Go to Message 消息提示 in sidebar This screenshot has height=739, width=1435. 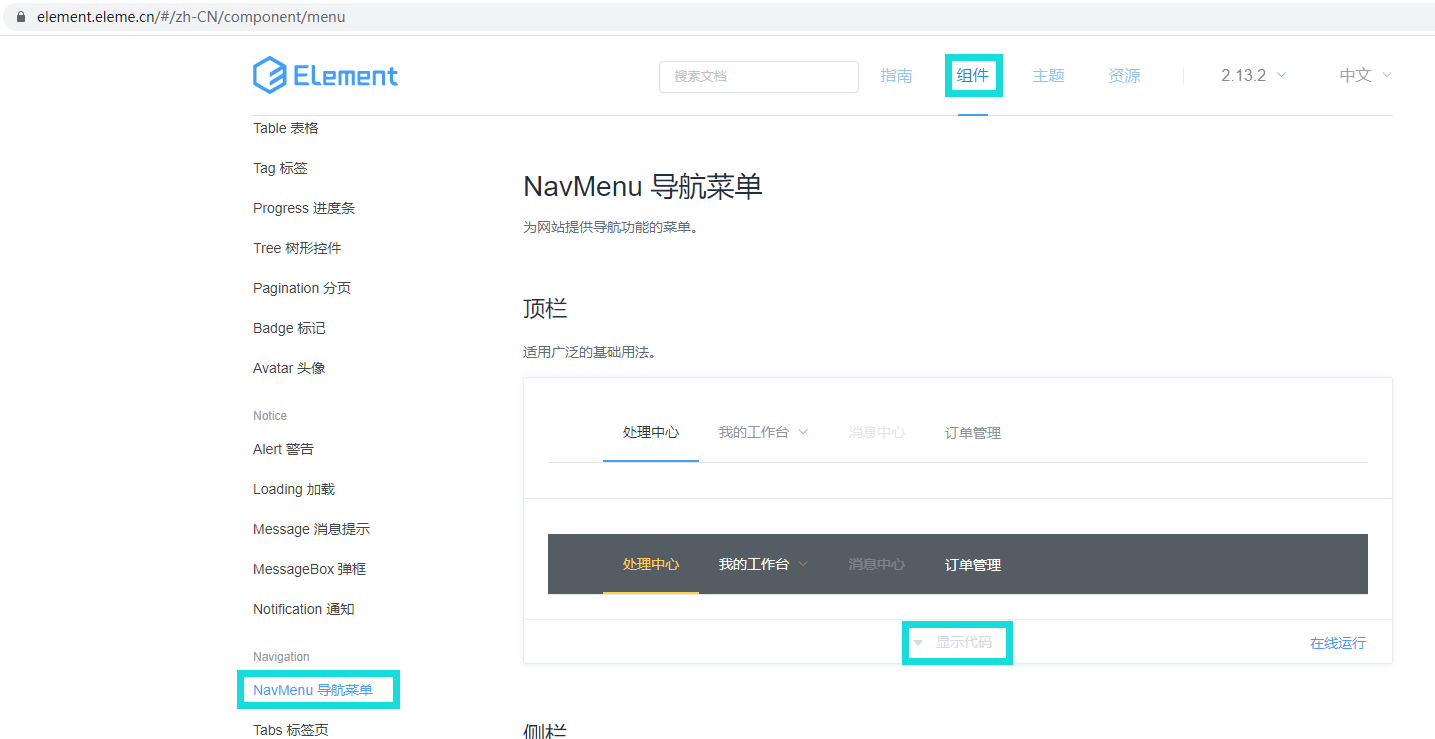point(311,529)
